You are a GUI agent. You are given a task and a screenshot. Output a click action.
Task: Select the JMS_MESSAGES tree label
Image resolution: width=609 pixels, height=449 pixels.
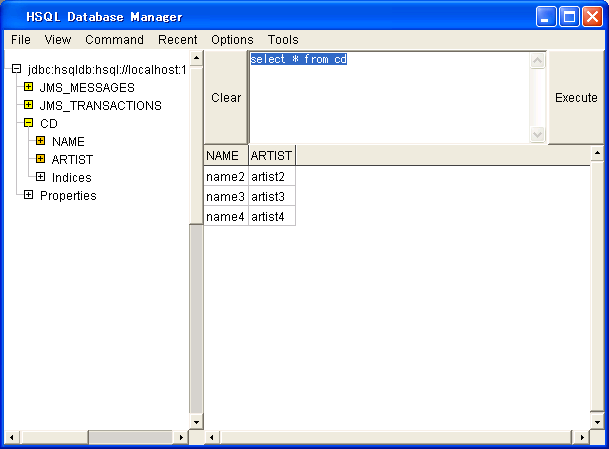click(x=87, y=87)
